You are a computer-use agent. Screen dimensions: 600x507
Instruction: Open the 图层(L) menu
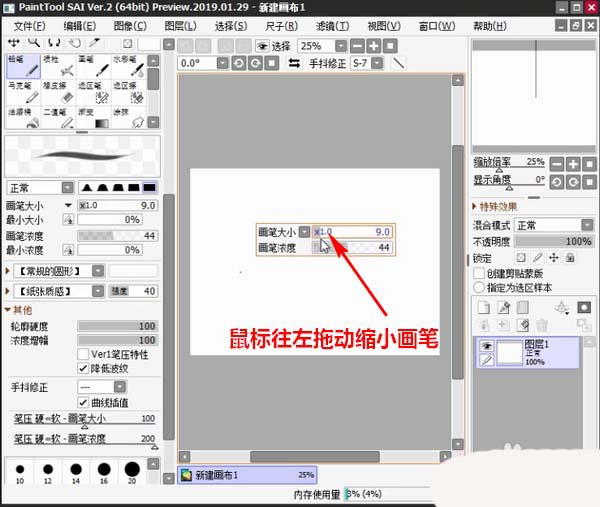tap(181, 26)
